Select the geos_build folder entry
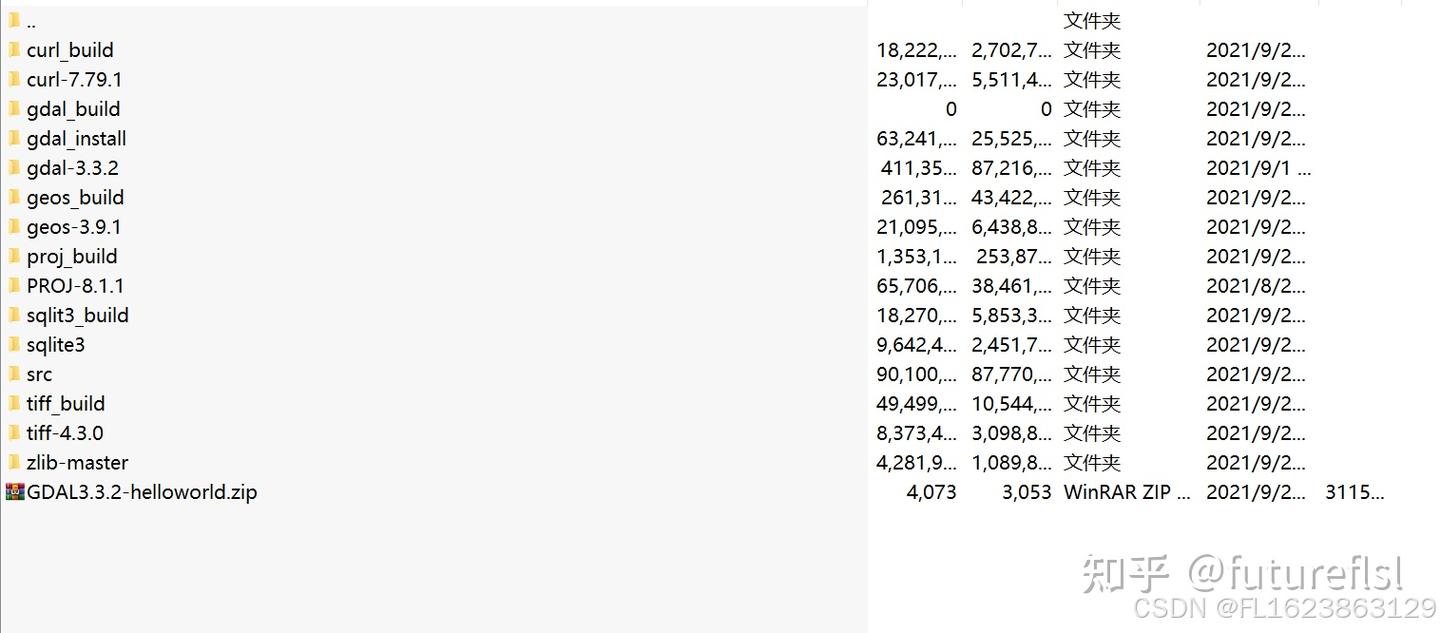This screenshot has height=633, width=1440. 75,198
